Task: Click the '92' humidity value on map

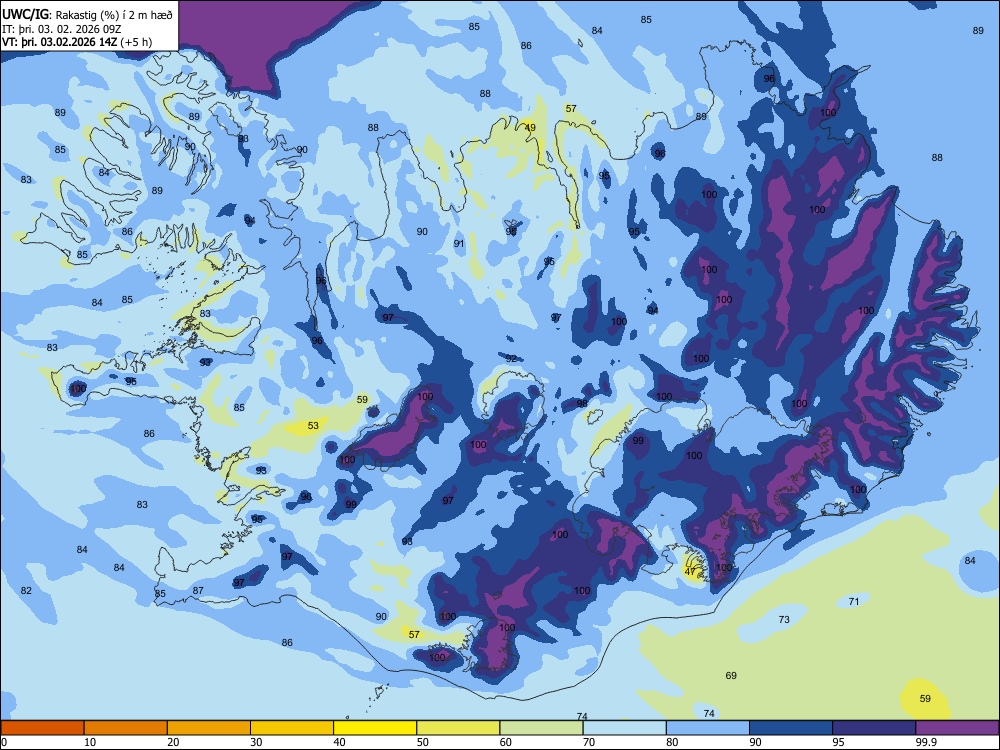Action: tap(511, 358)
